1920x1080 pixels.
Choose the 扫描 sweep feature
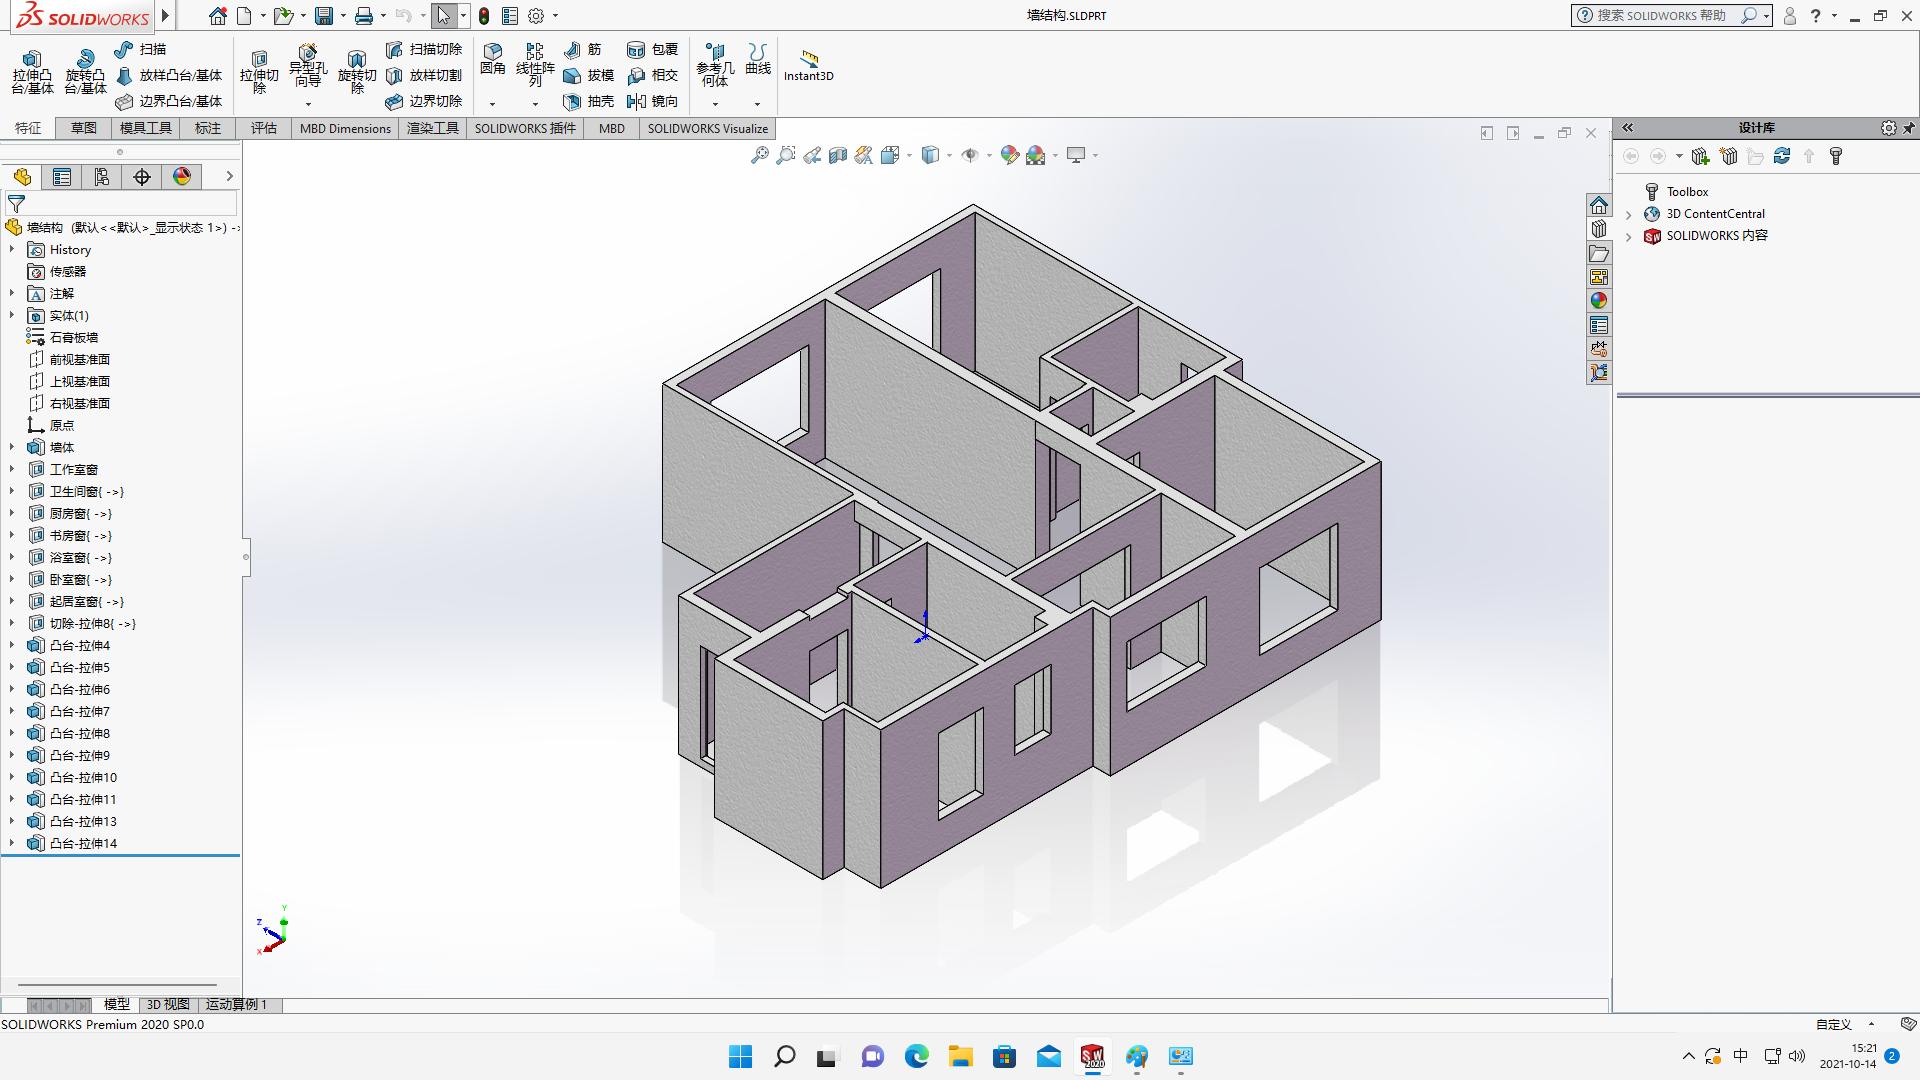click(x=140, y=49)
